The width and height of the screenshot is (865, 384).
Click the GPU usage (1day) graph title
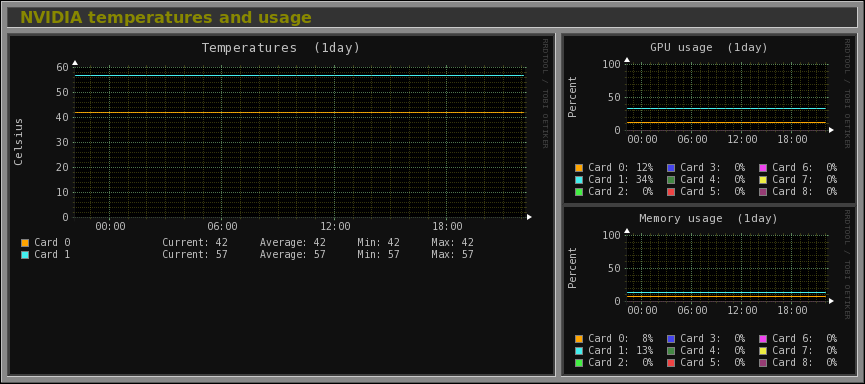pos(709,47)
